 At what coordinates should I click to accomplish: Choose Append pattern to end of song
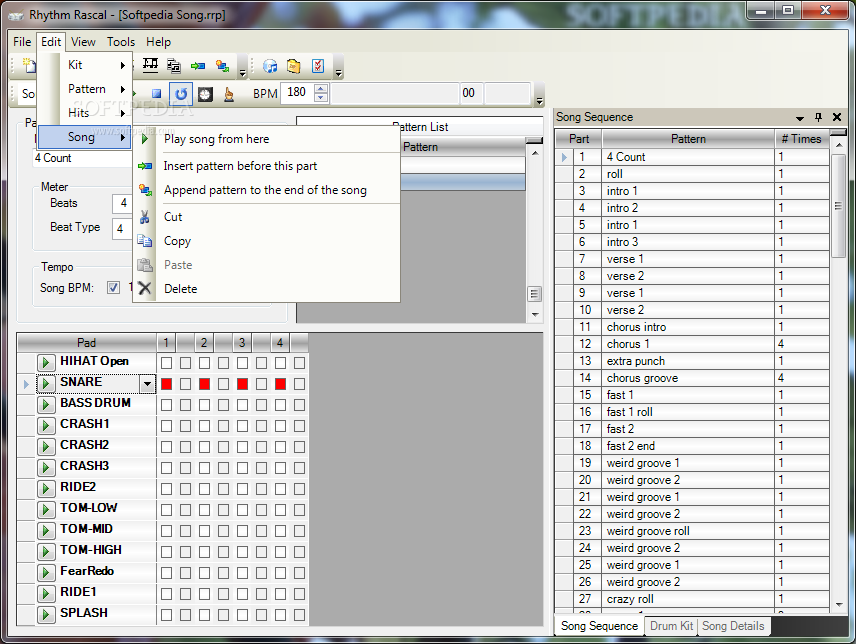[x=266, y=190]
